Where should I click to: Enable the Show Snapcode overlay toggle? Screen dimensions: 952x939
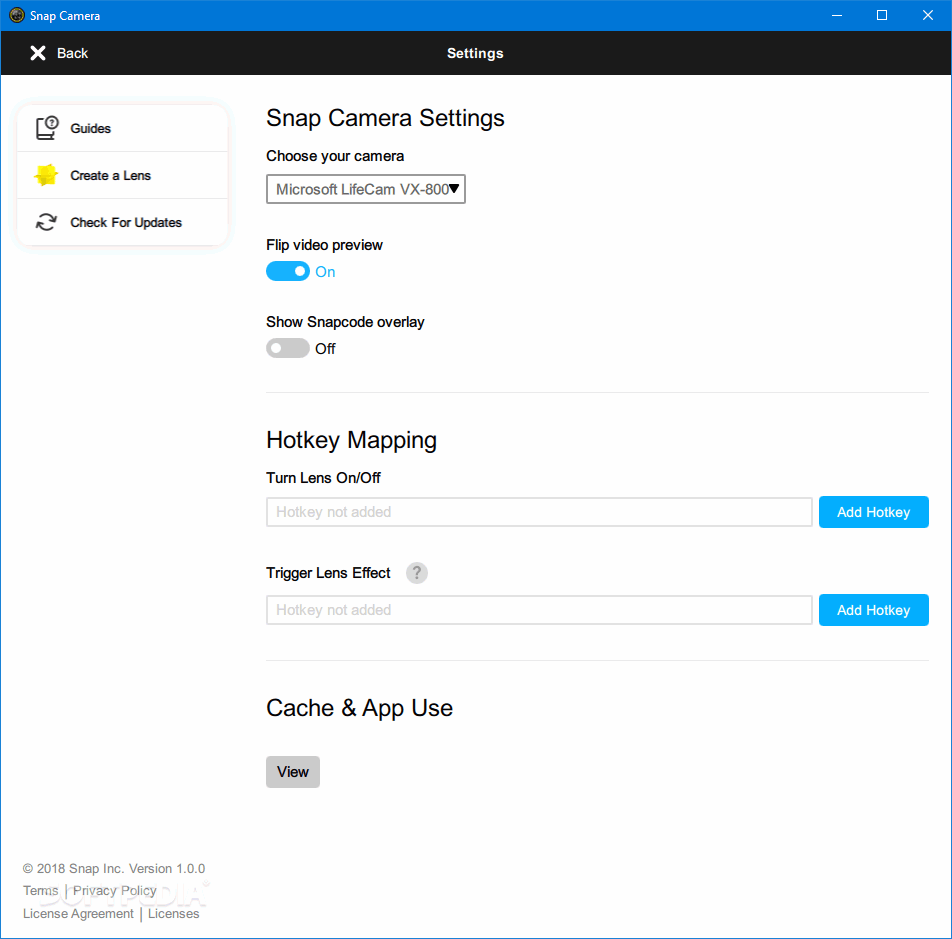click(288, 348)
